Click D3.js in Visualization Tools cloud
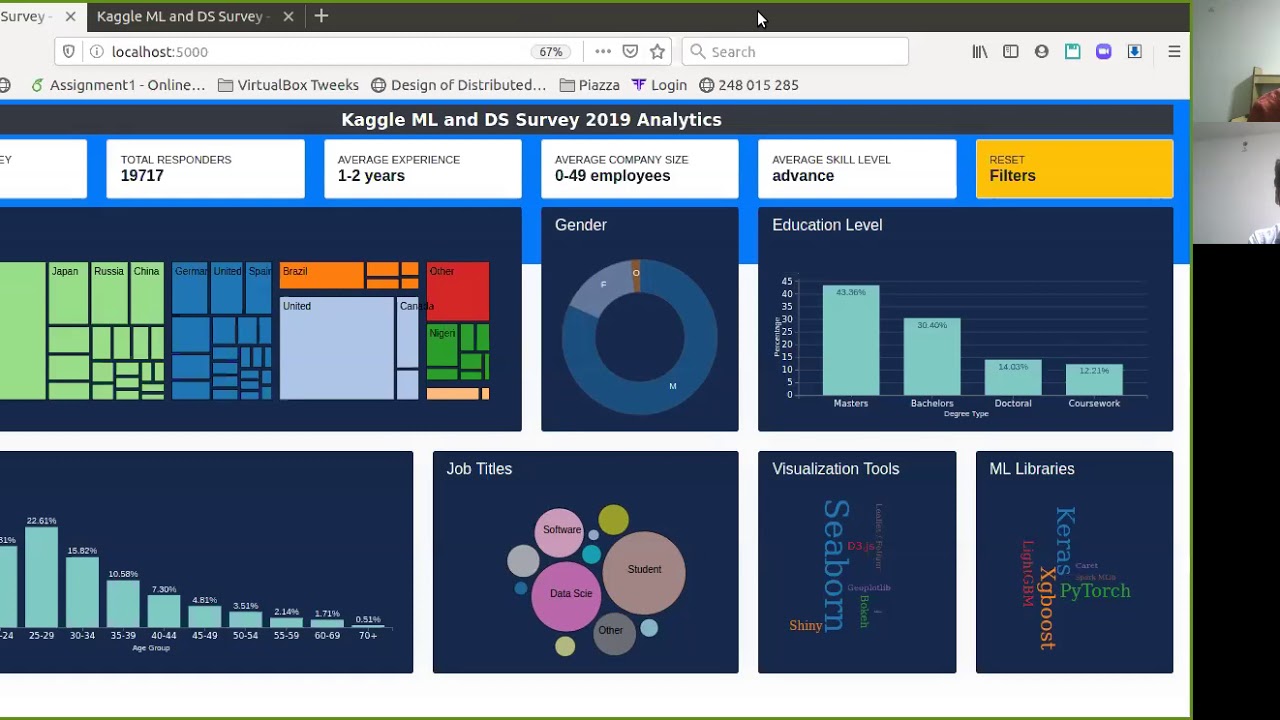Viewport: 1280px width, 720px height. click(x=861, y=547)
